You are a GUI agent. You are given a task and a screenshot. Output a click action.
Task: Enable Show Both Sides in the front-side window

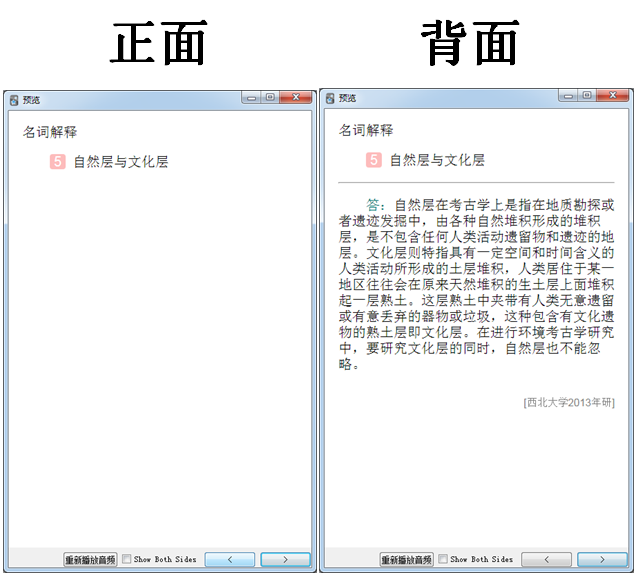[127, 559]
